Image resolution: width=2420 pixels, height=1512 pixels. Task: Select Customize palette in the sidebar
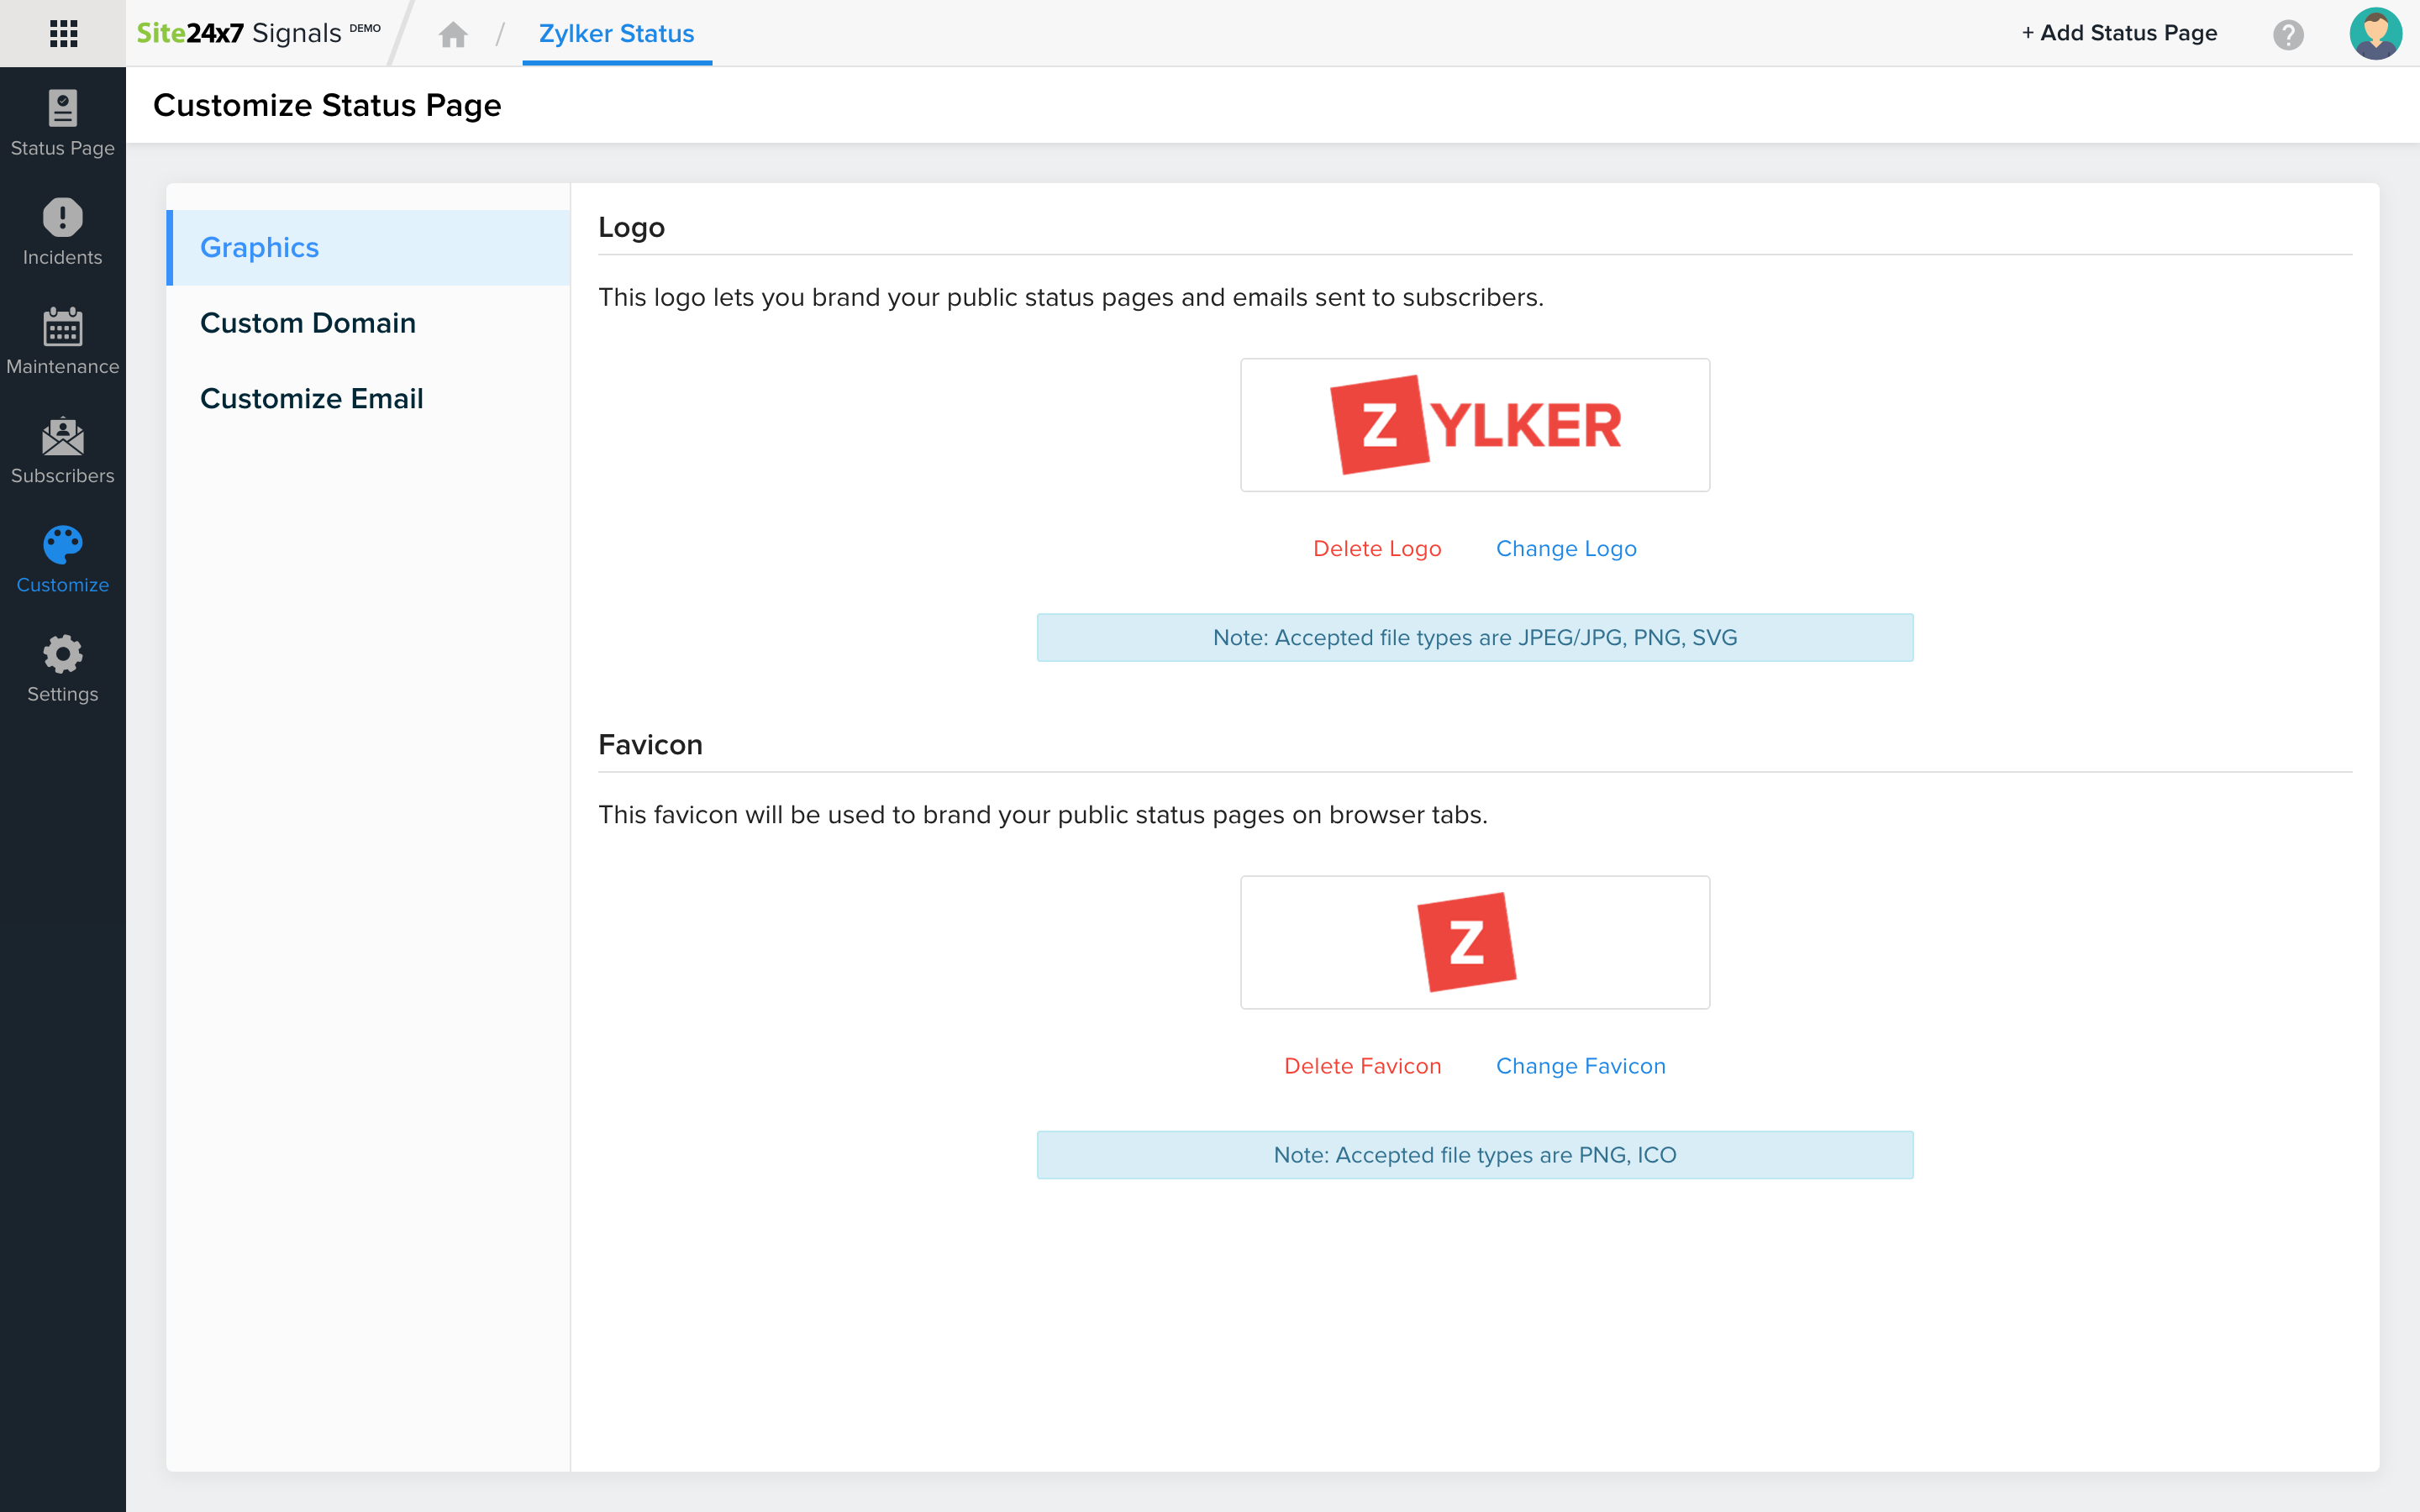point(63,560)
